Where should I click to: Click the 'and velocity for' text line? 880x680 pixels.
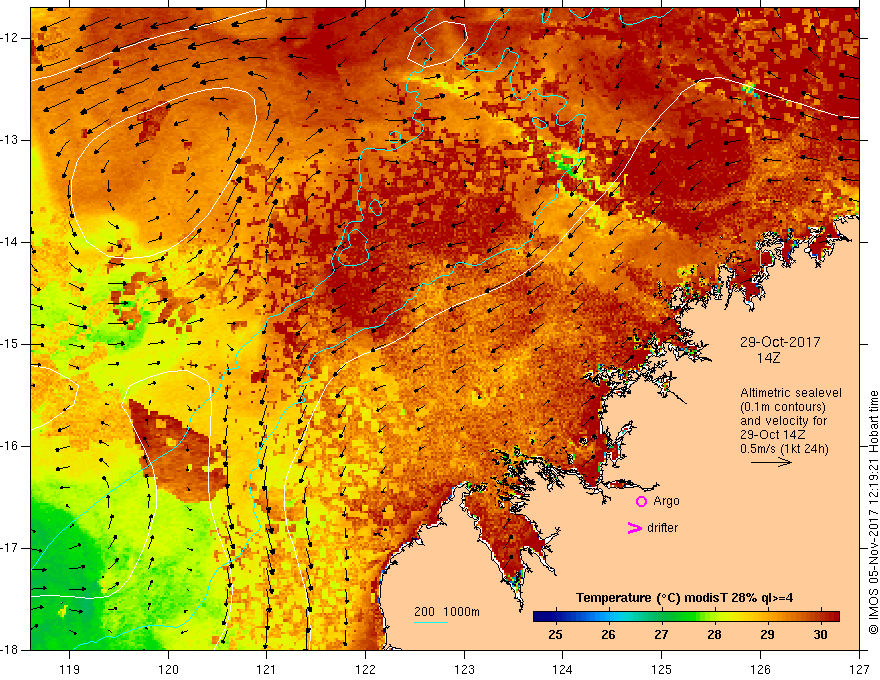click(x=783, y=421)
